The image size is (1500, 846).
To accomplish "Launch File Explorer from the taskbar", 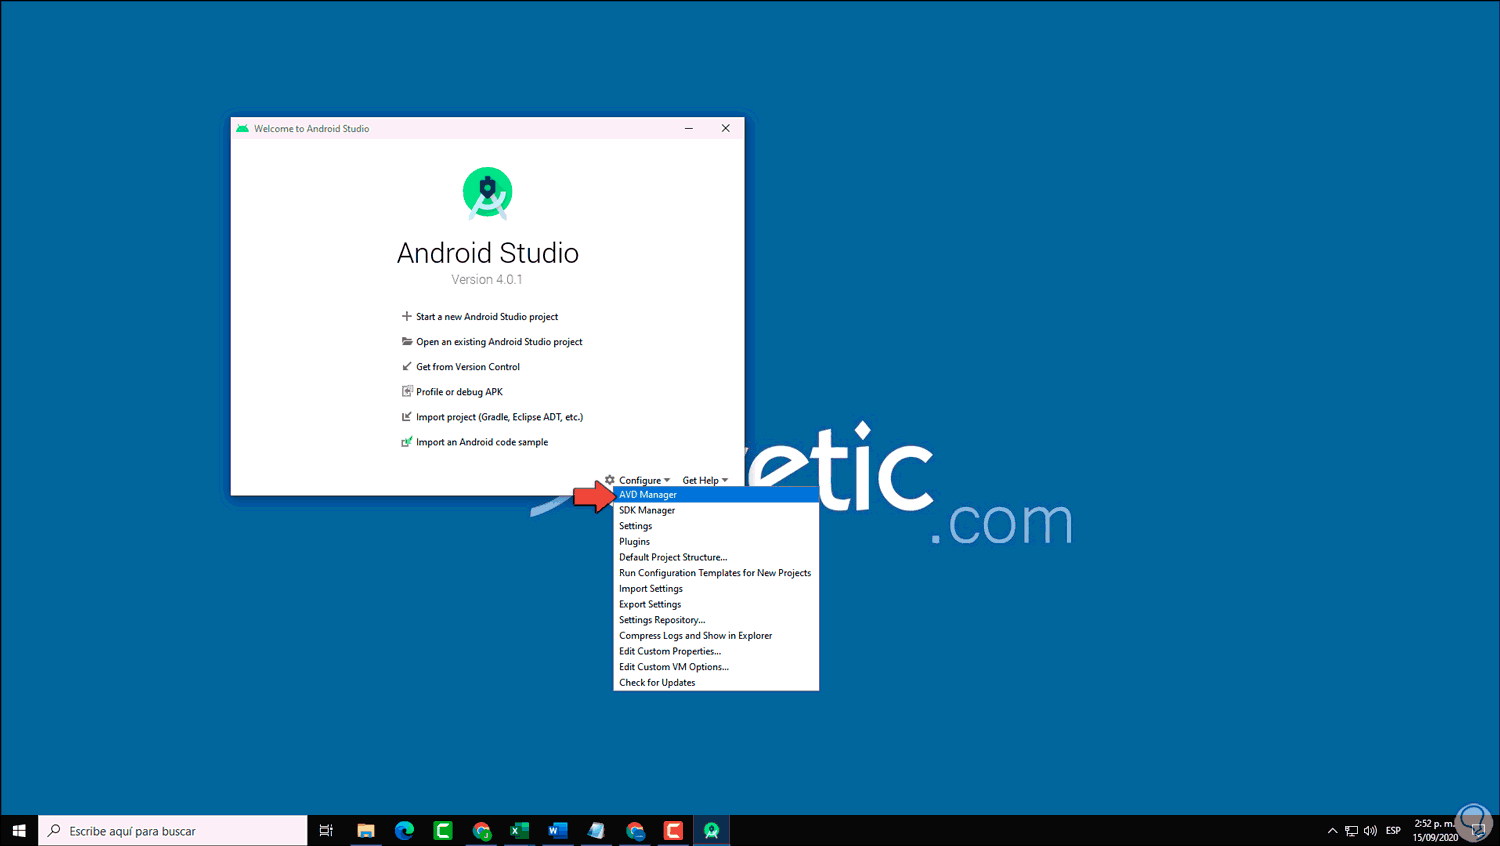I will click(x=366, y=831).
